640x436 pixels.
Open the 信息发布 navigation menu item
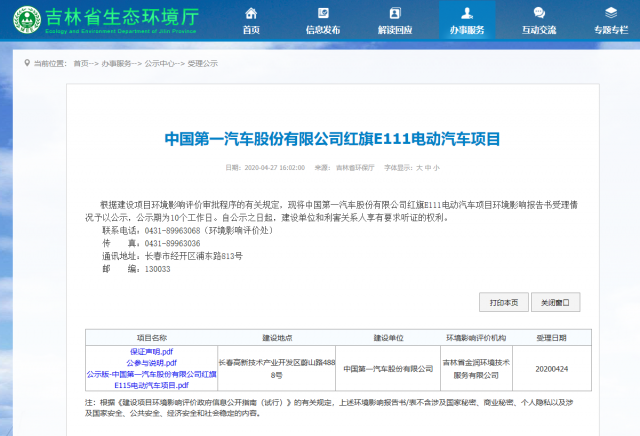click(x=323, y=30)
